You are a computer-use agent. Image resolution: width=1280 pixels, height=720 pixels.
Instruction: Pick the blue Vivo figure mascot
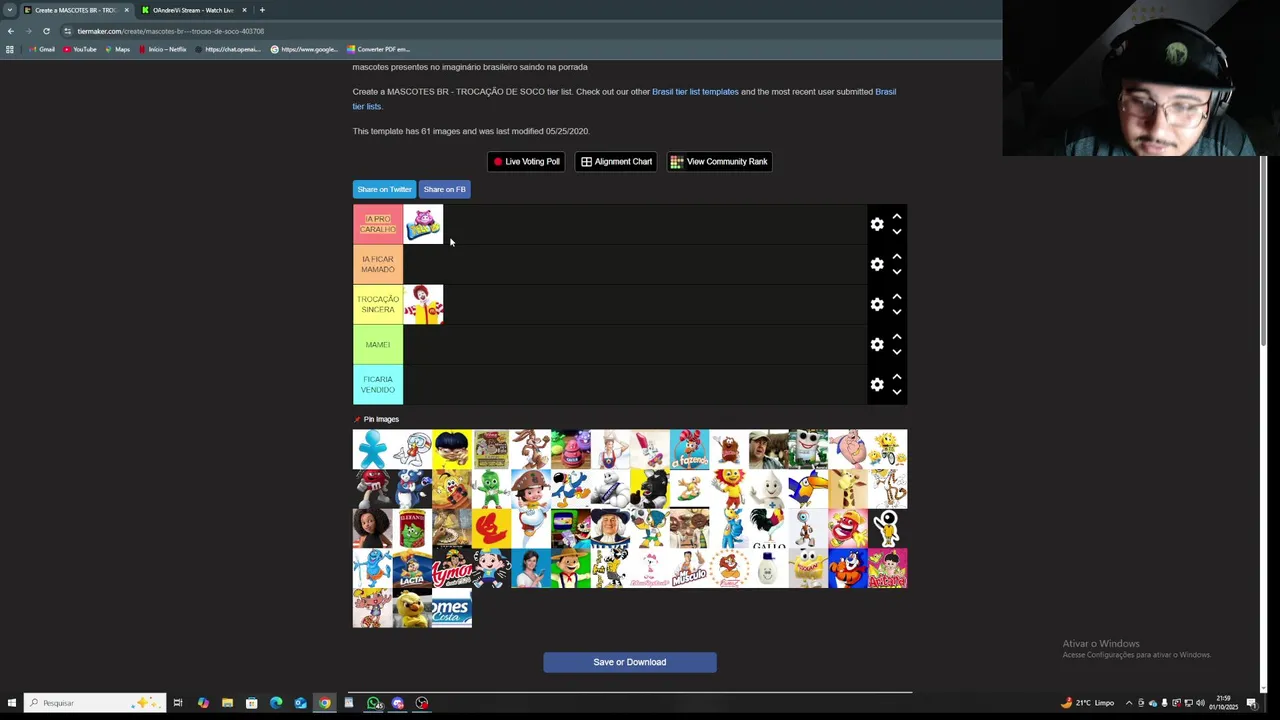click(x=372, y=449)
